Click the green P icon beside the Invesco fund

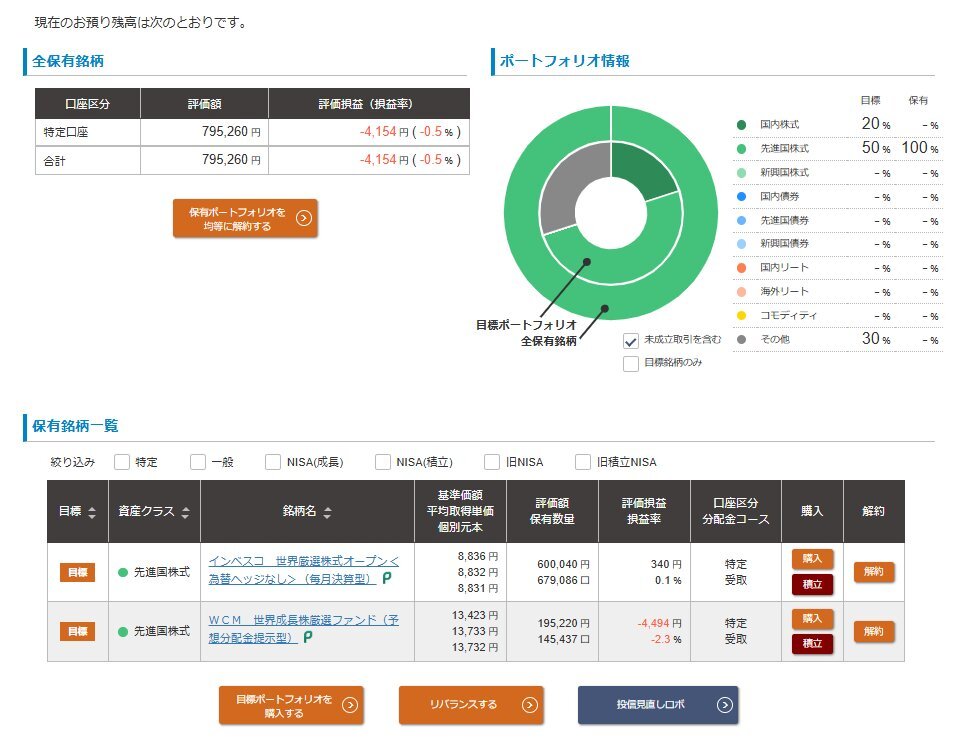(x=386, y=579)
